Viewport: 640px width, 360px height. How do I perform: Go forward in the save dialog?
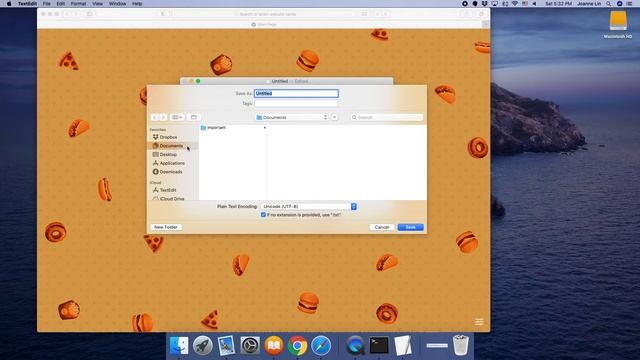[x=163, y=117]
